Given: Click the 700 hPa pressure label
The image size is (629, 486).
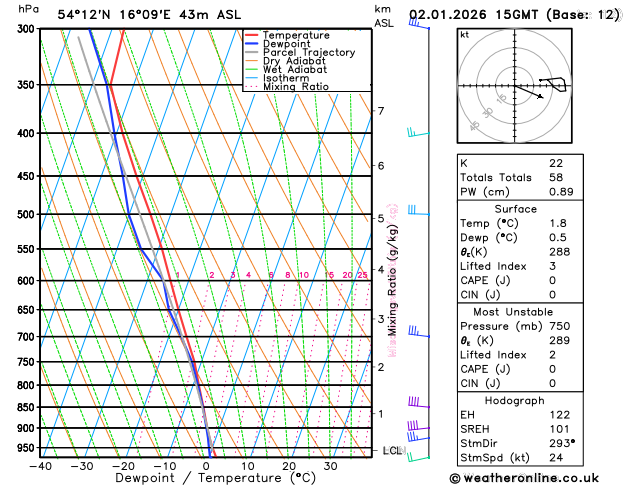Looking at the screenshot, I should coord(28,337).
